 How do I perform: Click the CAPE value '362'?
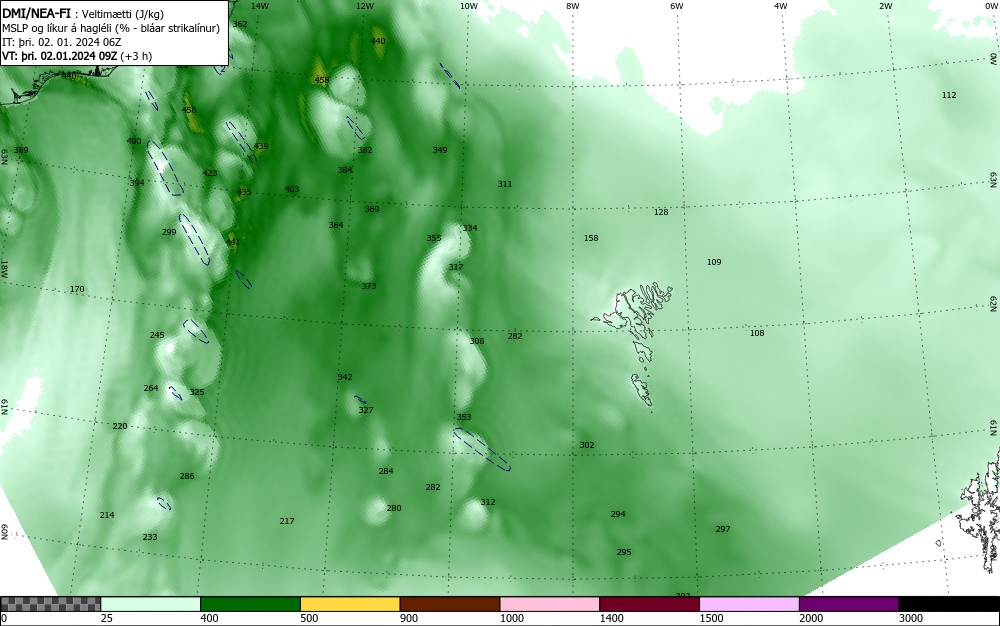click(x=240, y=24)
